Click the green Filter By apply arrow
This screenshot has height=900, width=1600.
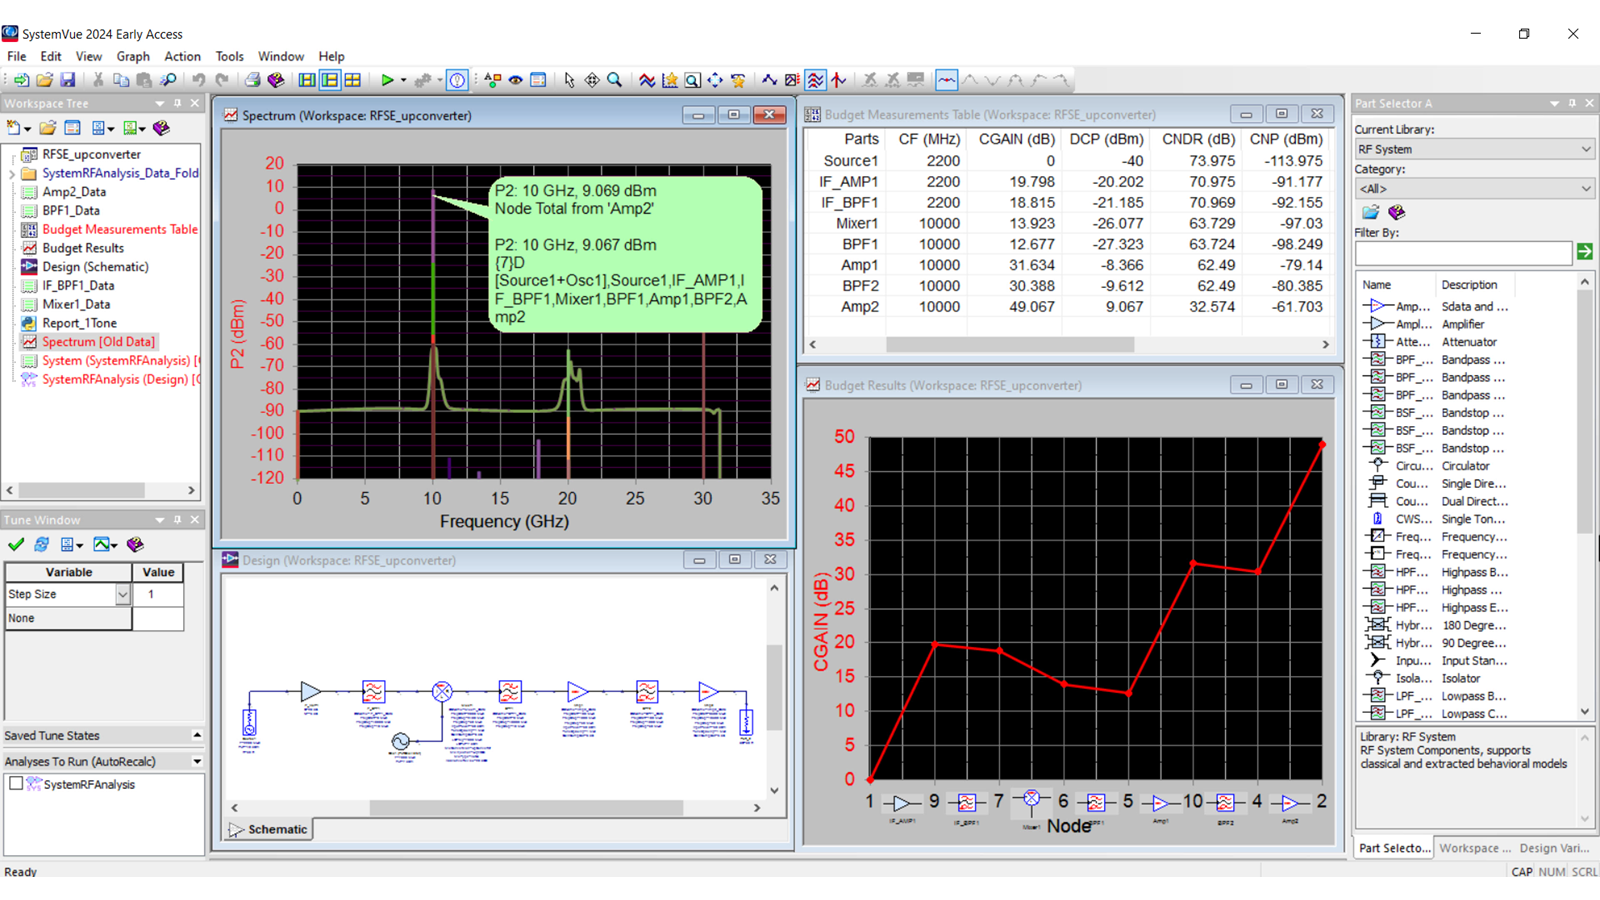(1585, 252)
